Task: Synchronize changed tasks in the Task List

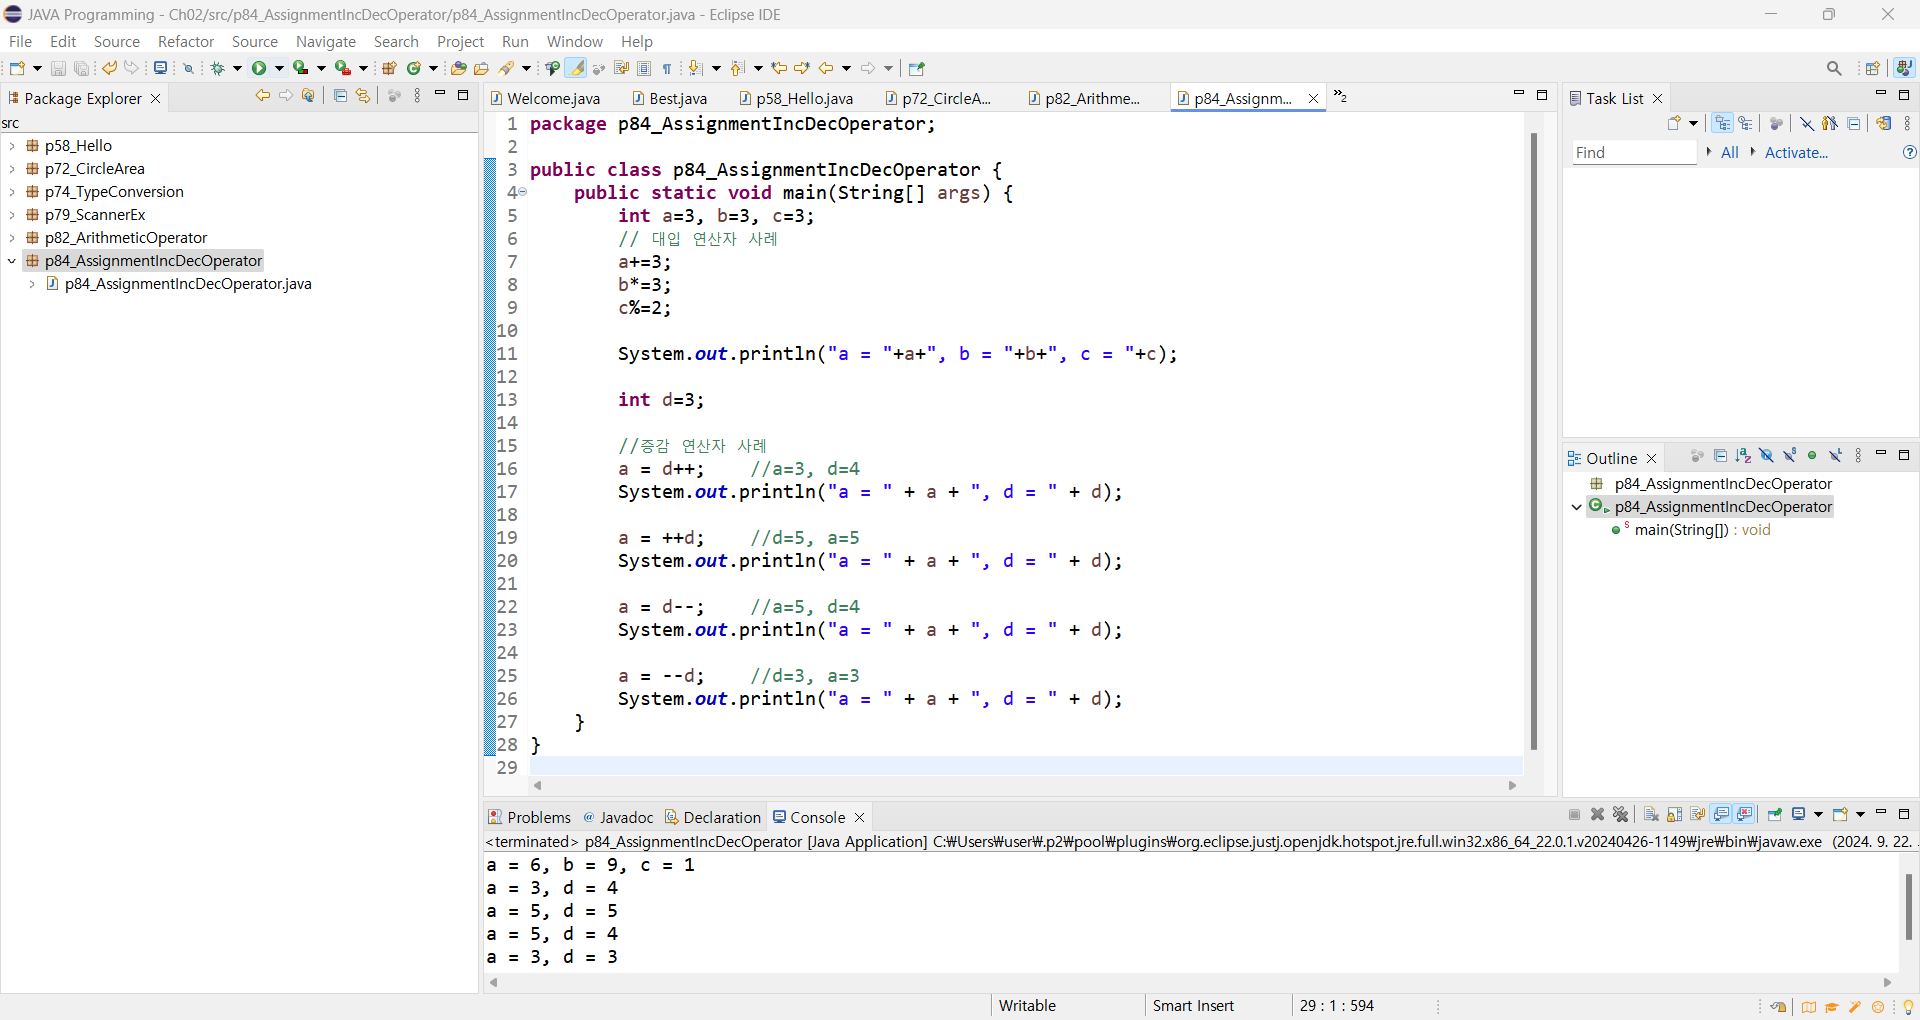Action: point(1884,123)
